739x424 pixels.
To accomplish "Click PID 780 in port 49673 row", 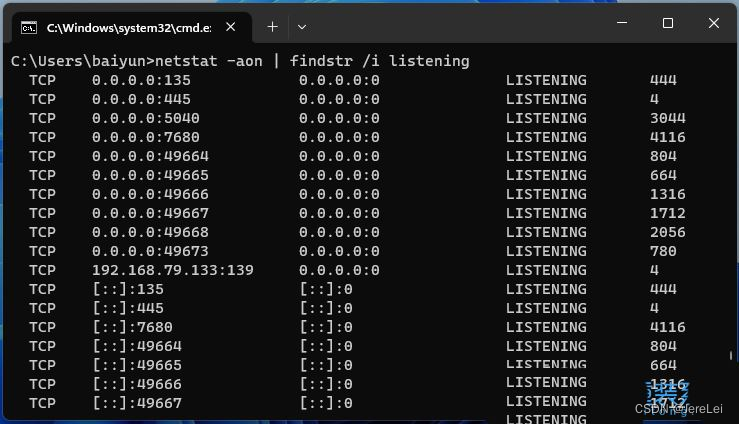I will click(663, 251).
